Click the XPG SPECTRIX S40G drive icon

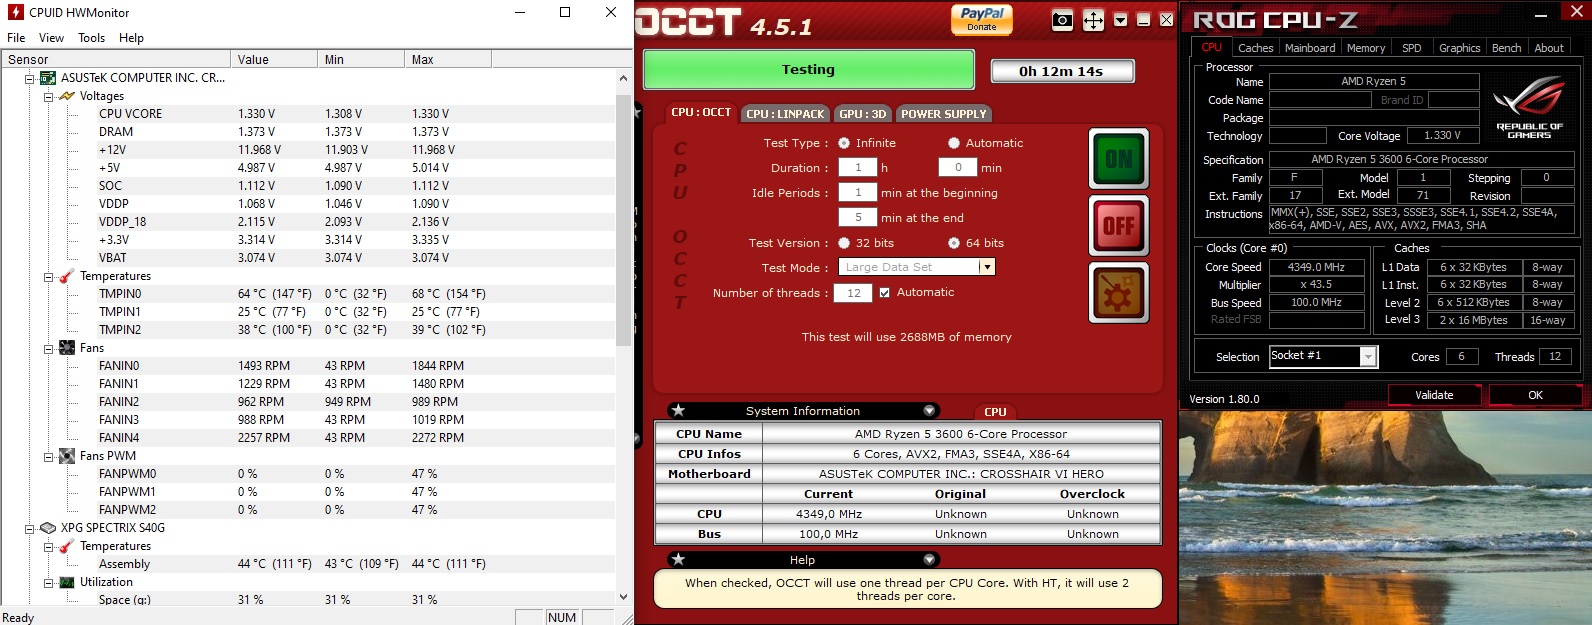pos(48,528)
